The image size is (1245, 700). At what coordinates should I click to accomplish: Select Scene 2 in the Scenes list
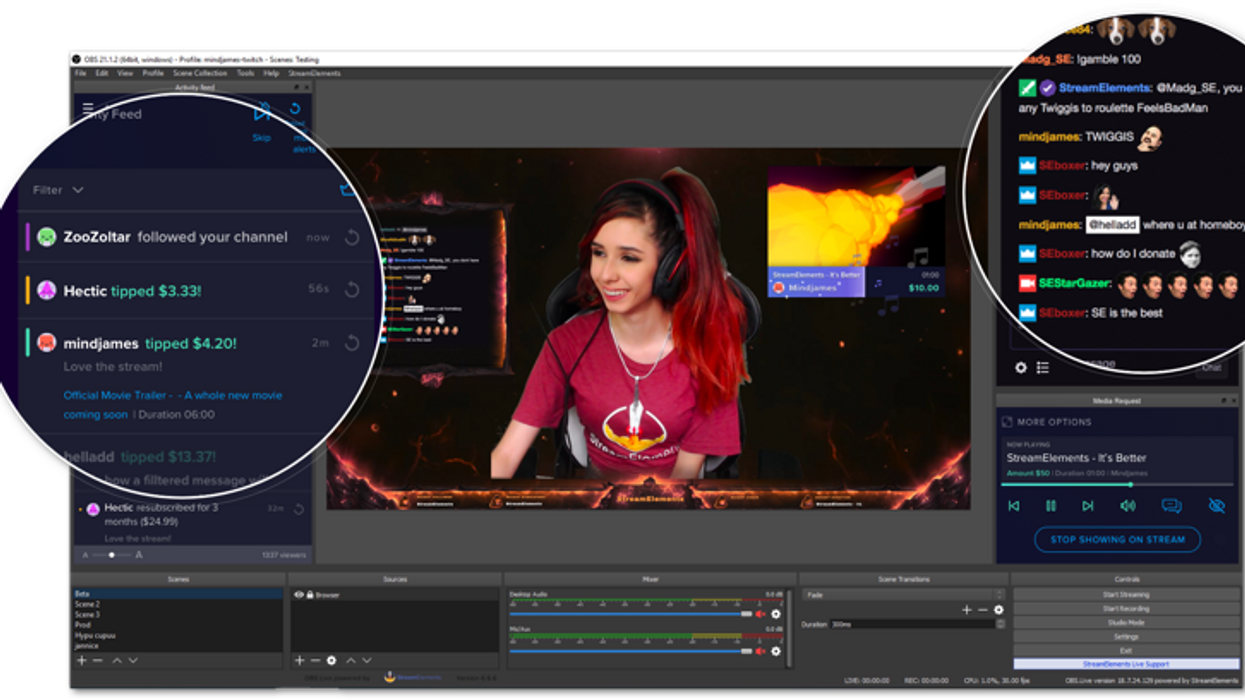click(x=178, y=604)
